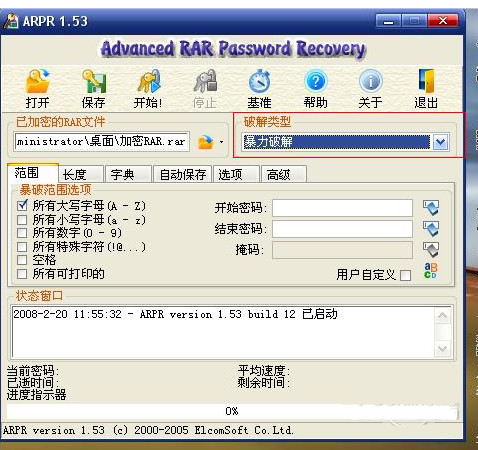This screenshot has height=450, width=478.
Task: Click status bar text 'ElcomSoft Co. Ltd.'
Action: tap(244, 430)
